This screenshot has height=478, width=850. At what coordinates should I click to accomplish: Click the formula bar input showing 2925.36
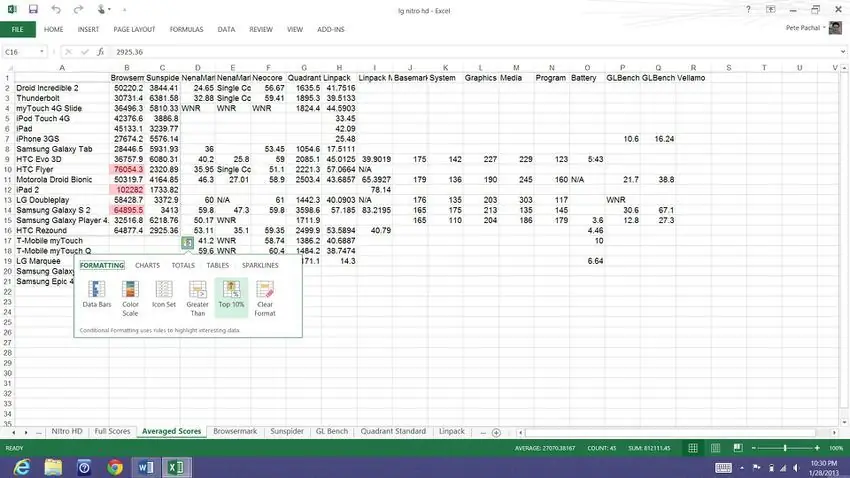pos(474,52)
